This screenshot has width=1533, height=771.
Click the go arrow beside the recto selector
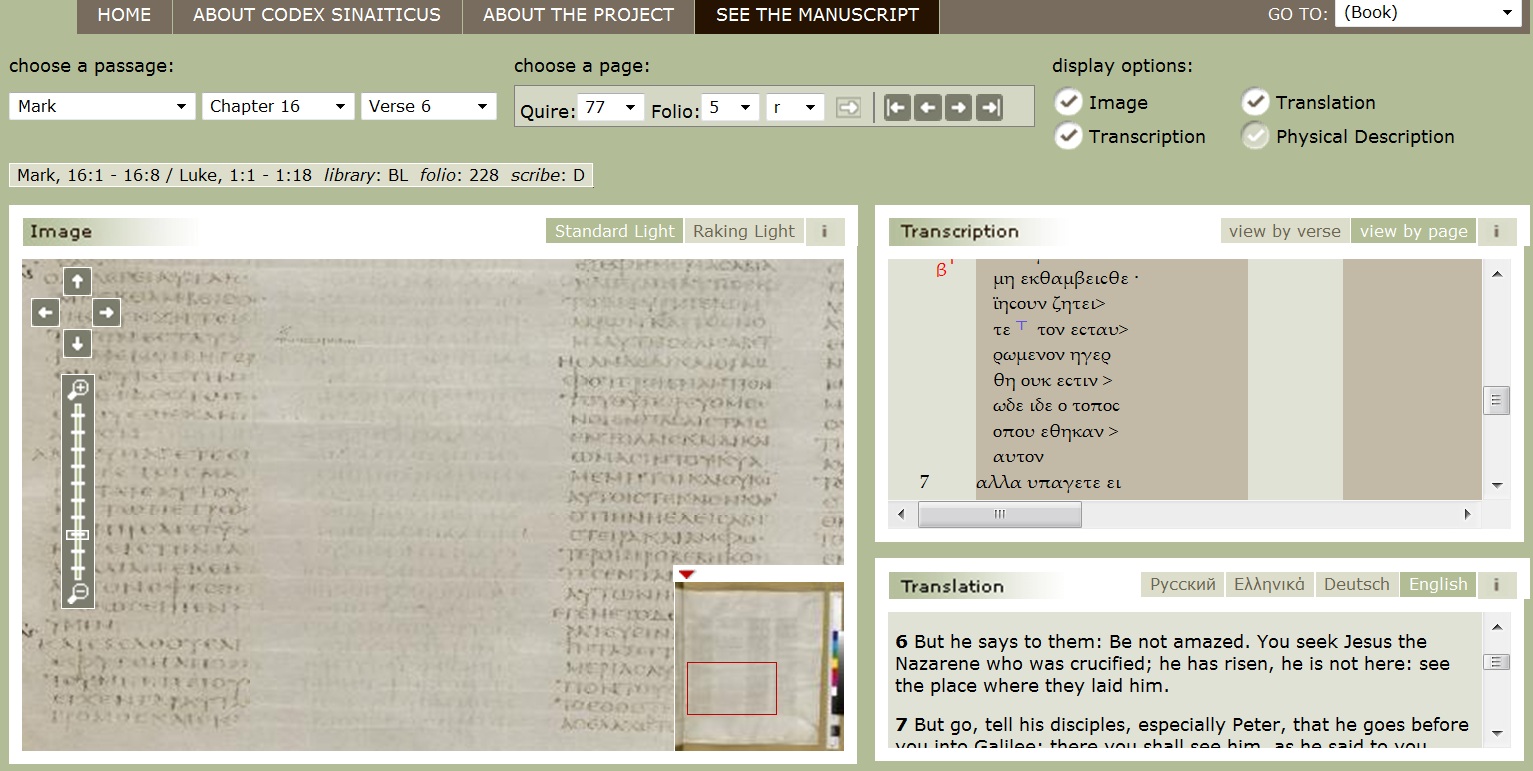coord(848,107)
